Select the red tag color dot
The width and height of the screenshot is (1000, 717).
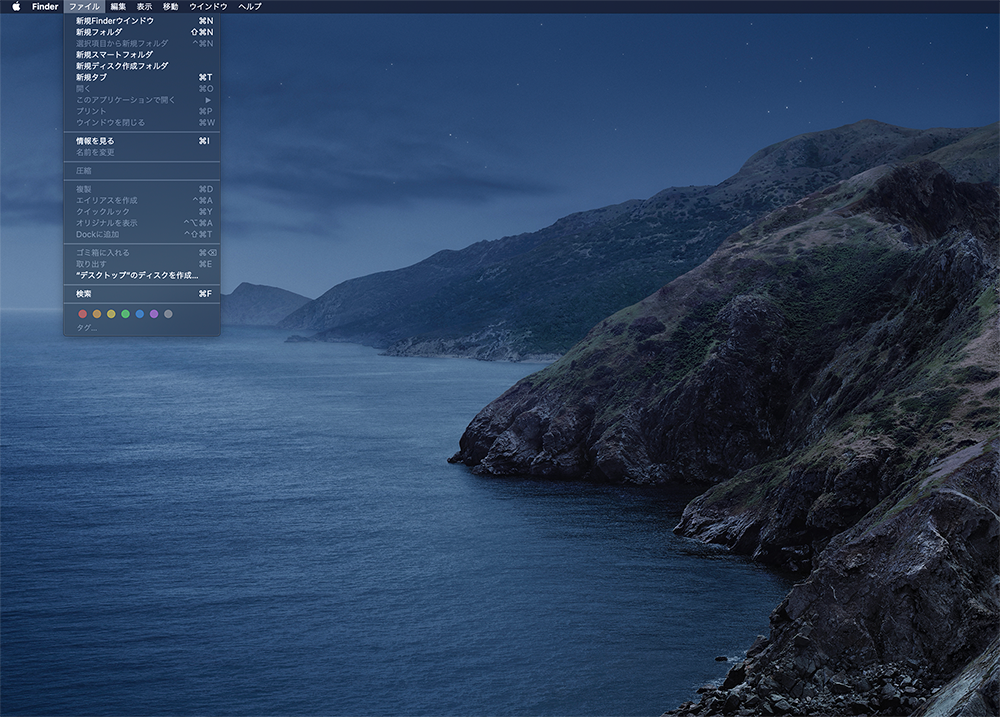pyautogui.click(x=83, y=314)
